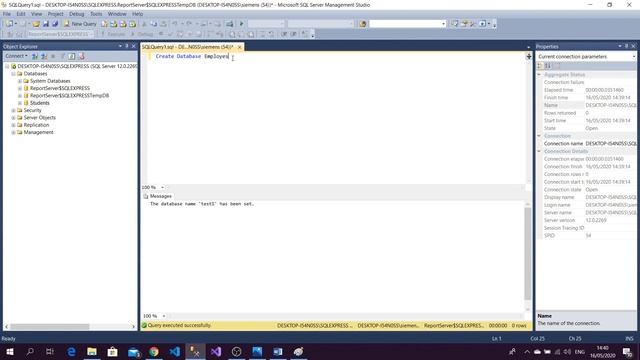Click the Start debugging green arrow icon
Image resolution: width=640 pixels, height=360 pixels.
241,24
